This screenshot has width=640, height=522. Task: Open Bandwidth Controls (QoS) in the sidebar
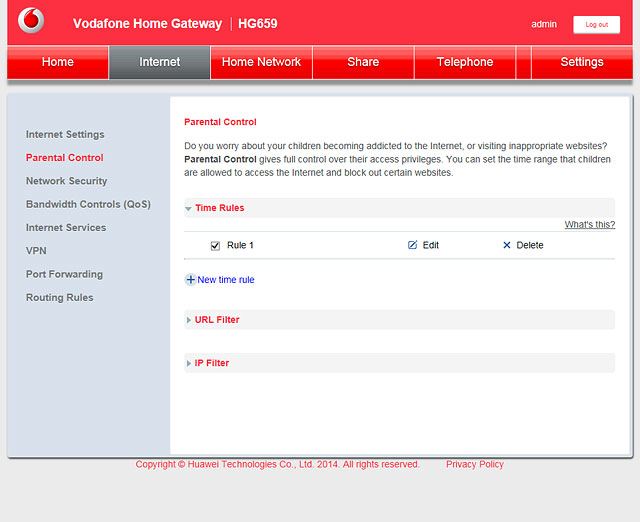point(88,204)
